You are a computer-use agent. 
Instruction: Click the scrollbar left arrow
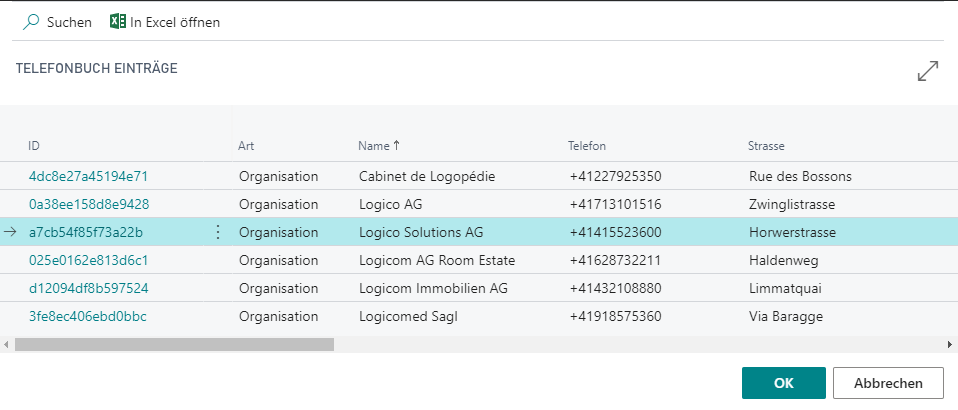6,345
